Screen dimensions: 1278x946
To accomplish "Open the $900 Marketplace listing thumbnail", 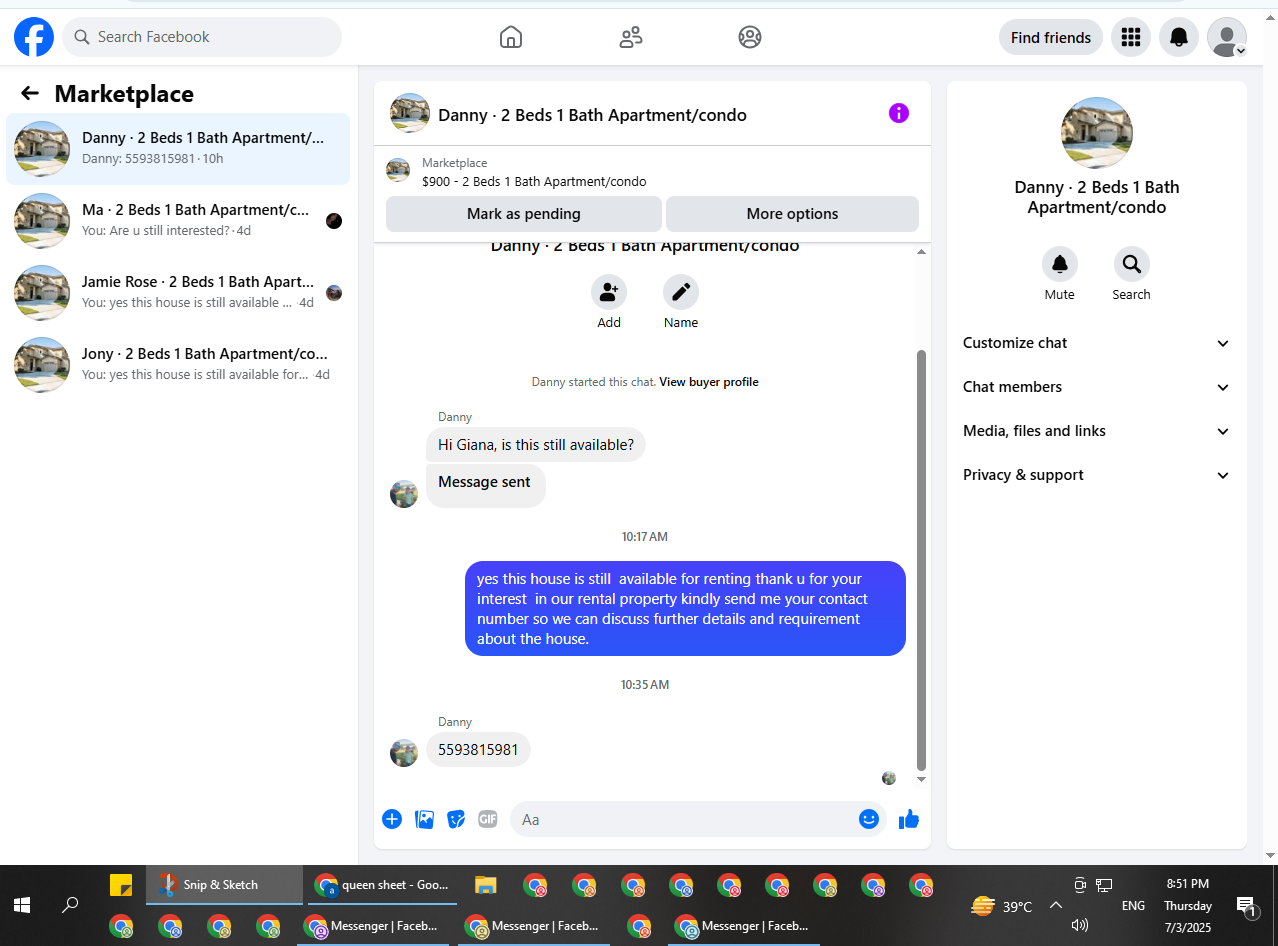I will [x=398, y=171].
